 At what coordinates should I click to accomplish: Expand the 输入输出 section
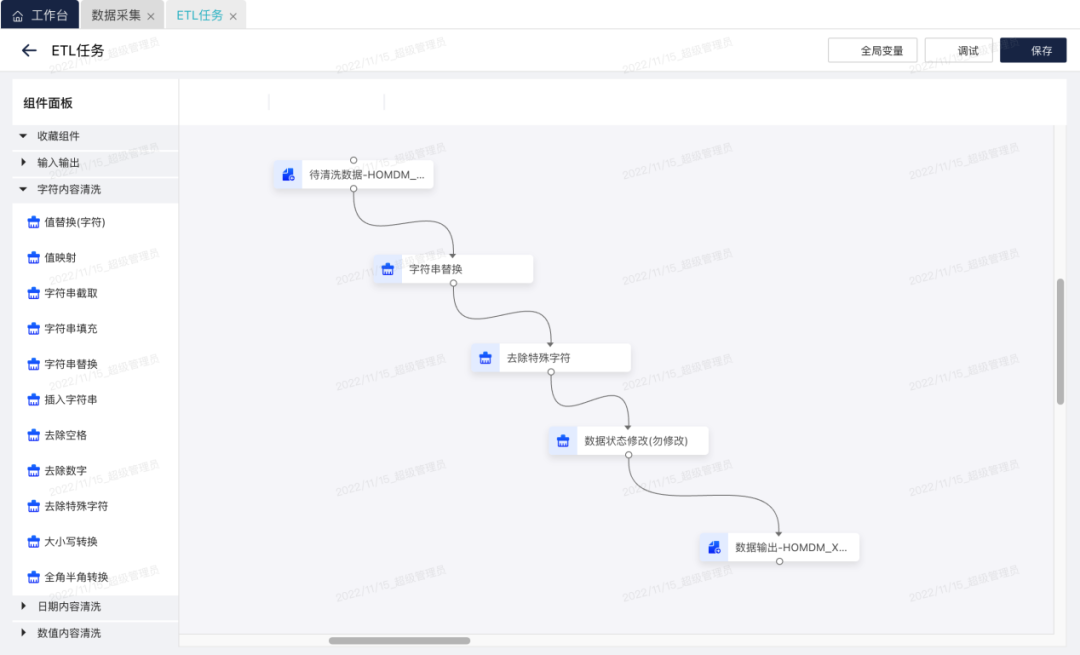(x=23, y=162)
